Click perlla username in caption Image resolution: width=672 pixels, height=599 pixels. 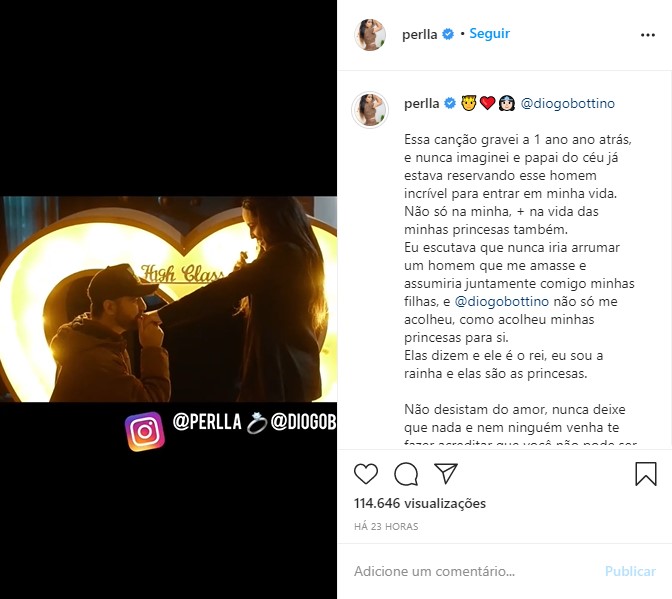click(x=422, y=104)
